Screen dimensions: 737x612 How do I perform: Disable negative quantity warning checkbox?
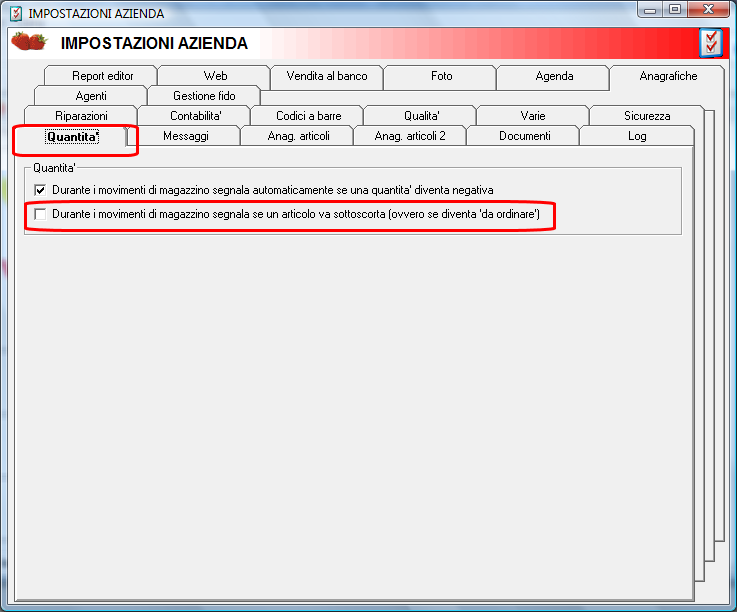40,190
